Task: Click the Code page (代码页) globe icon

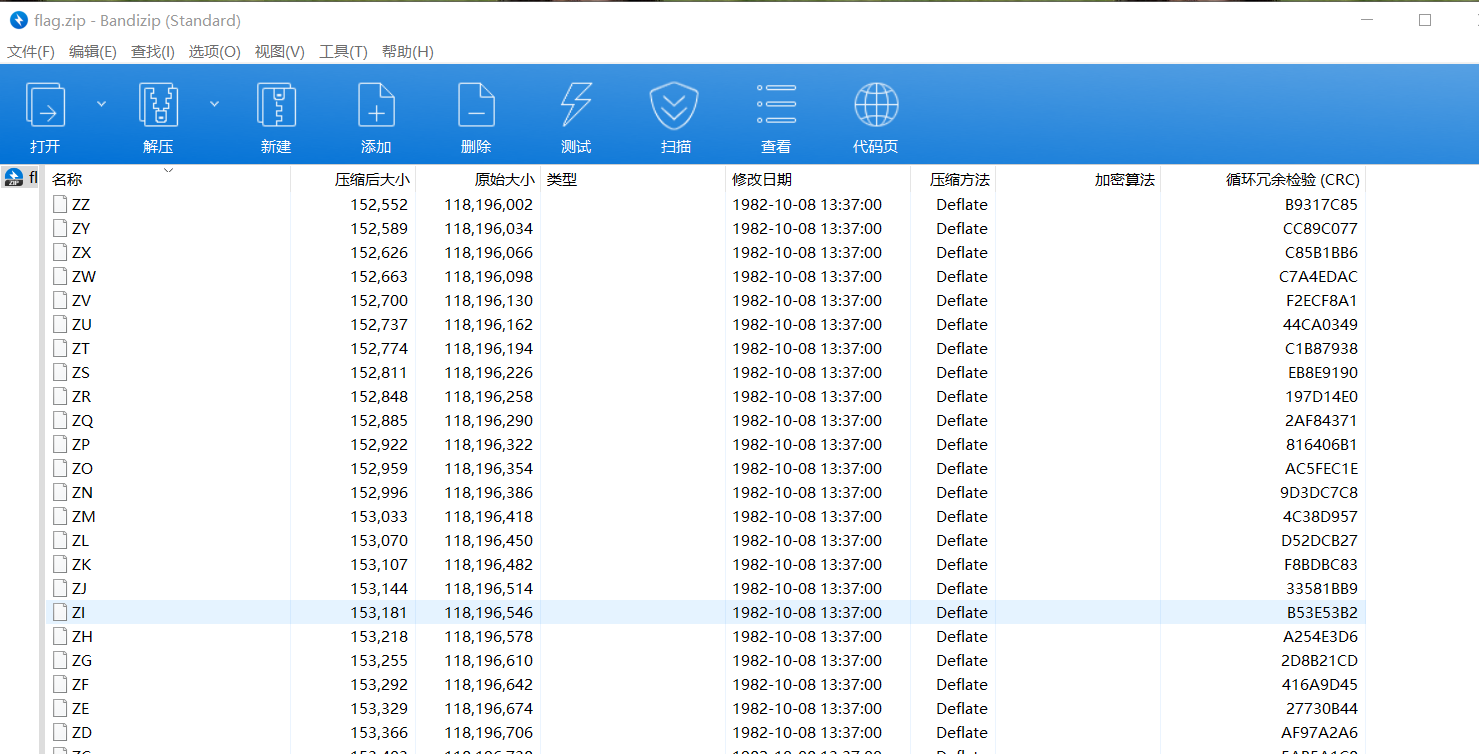Action: [x=876, y=104]
